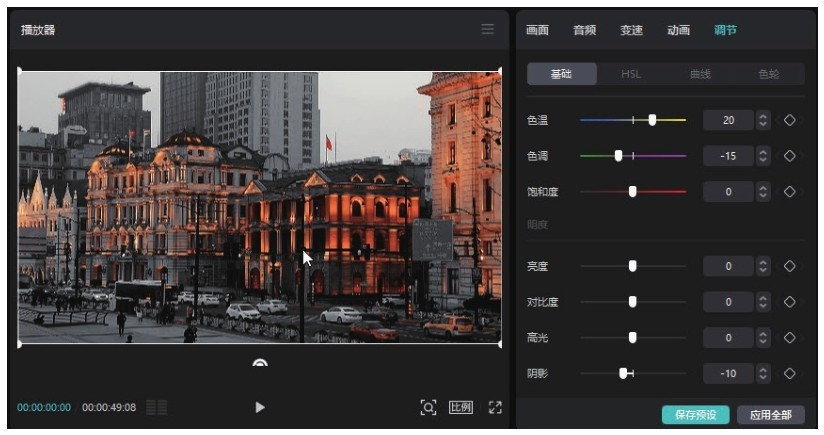Toggle keyframe diamond for 对比度
This screenshot has height=435, width=824.
coord(789,302)
